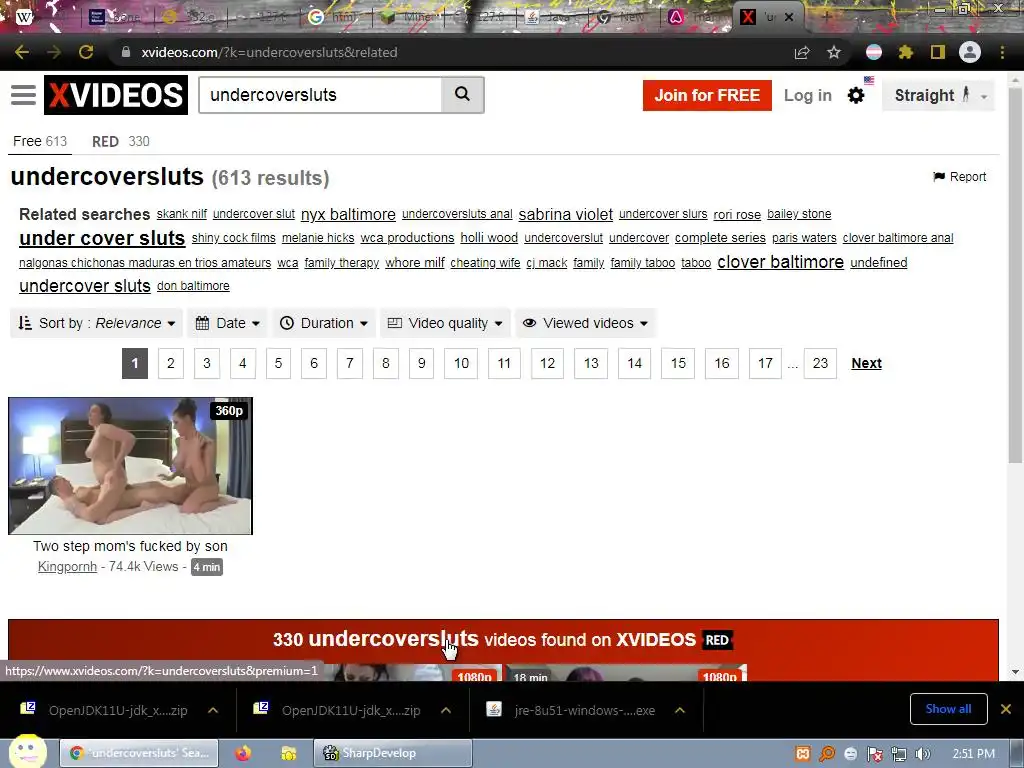Open the 'wca productions' related search

[407, 238]
